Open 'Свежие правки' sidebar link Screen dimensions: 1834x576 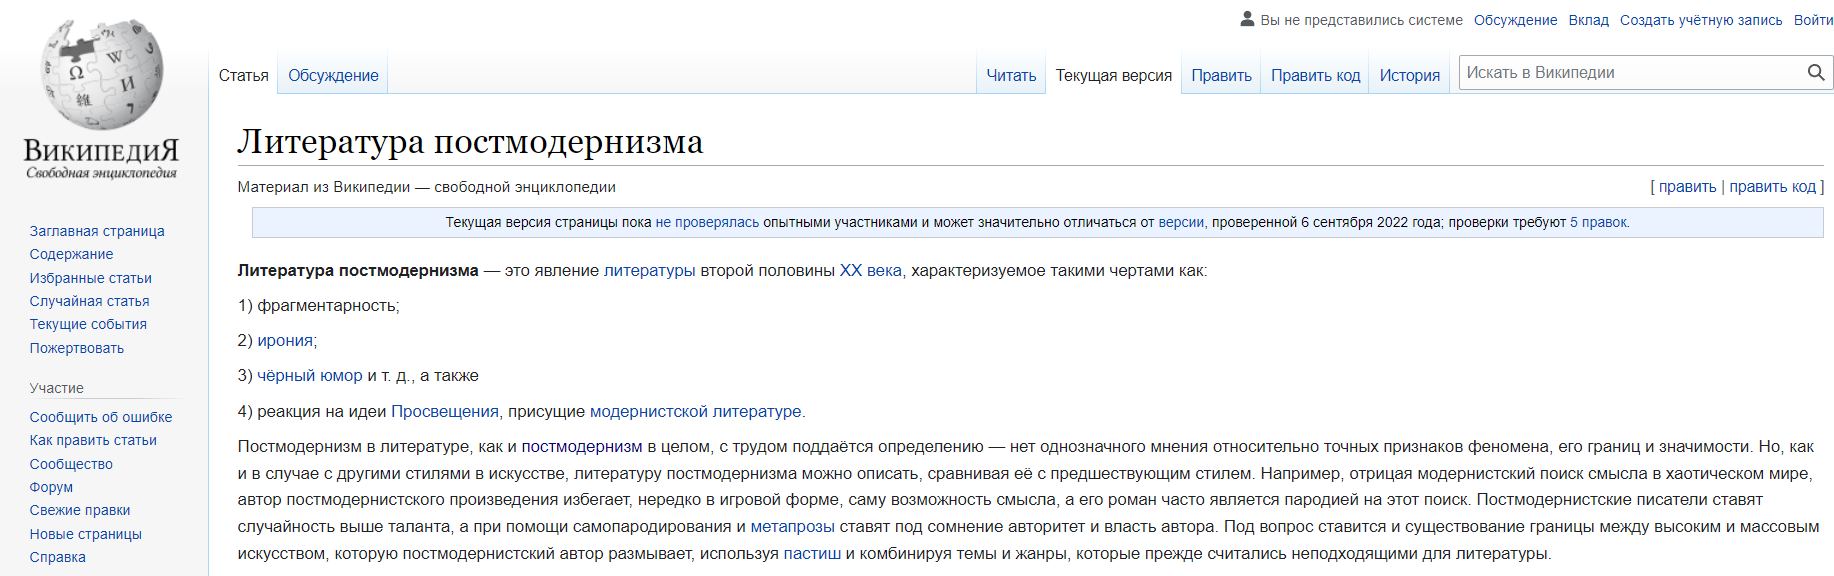80,510
